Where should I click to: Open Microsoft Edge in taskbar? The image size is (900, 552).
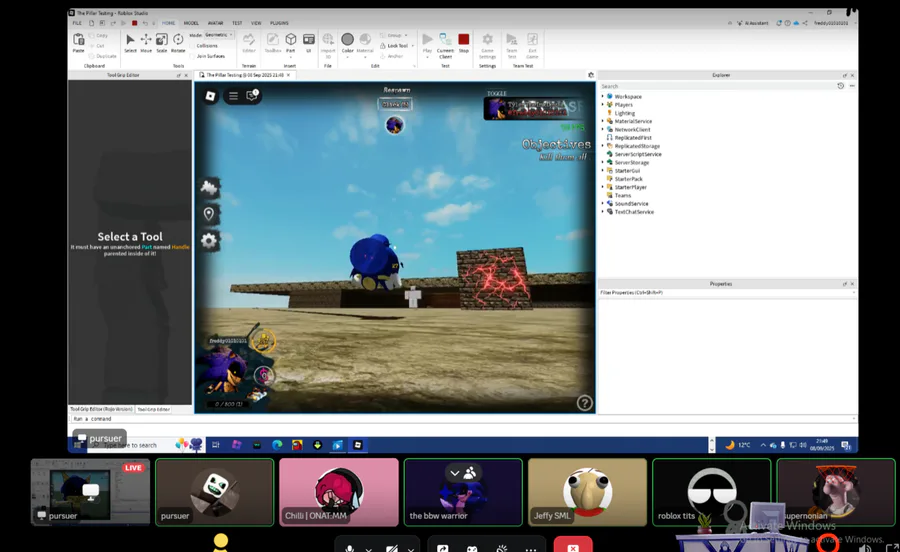coord(277,445)
